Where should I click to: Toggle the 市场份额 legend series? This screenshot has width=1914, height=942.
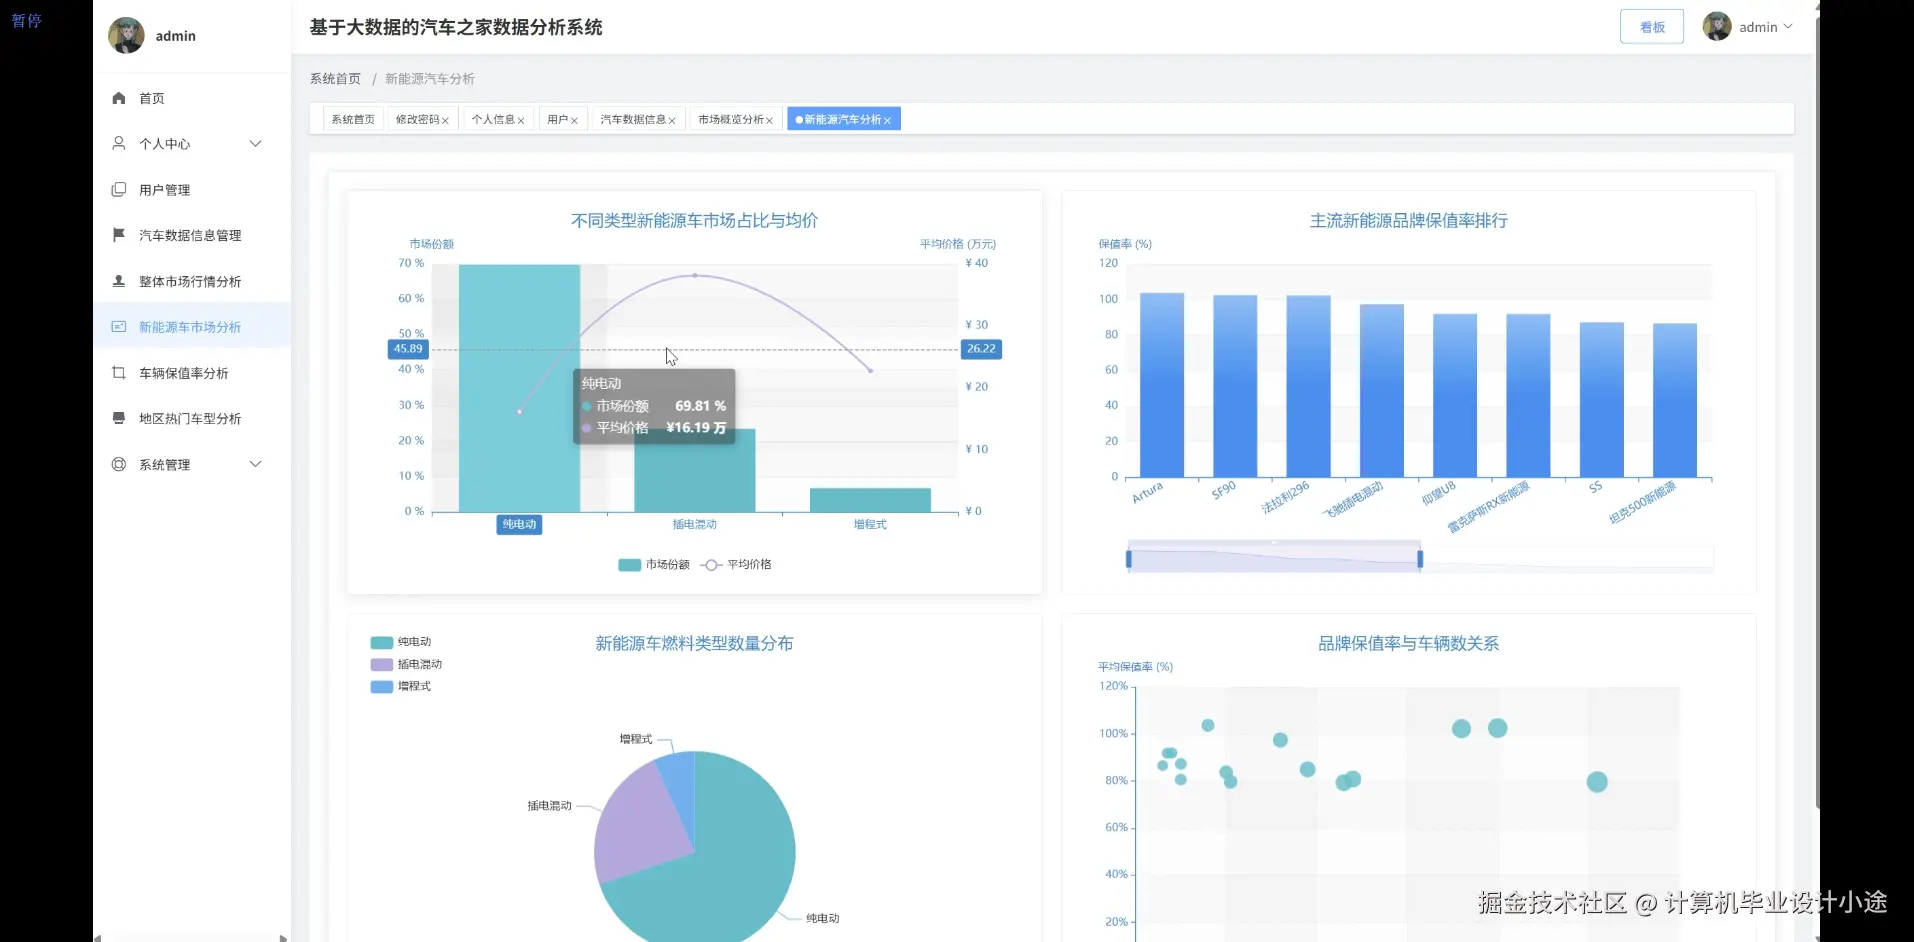coord(654,565)
